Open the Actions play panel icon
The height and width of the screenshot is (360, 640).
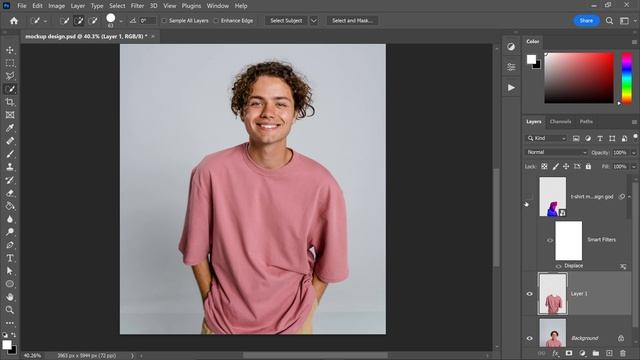(x=511, y=87)
